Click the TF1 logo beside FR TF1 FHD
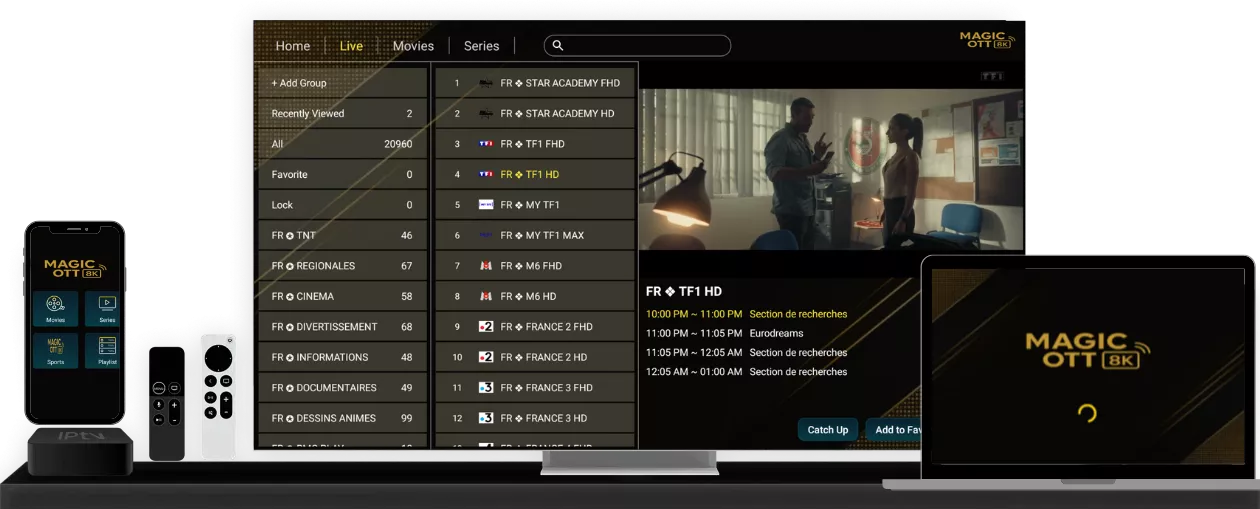Image resolution: width=1260 pixels, height=509 pixels. (x=486, y=144)
